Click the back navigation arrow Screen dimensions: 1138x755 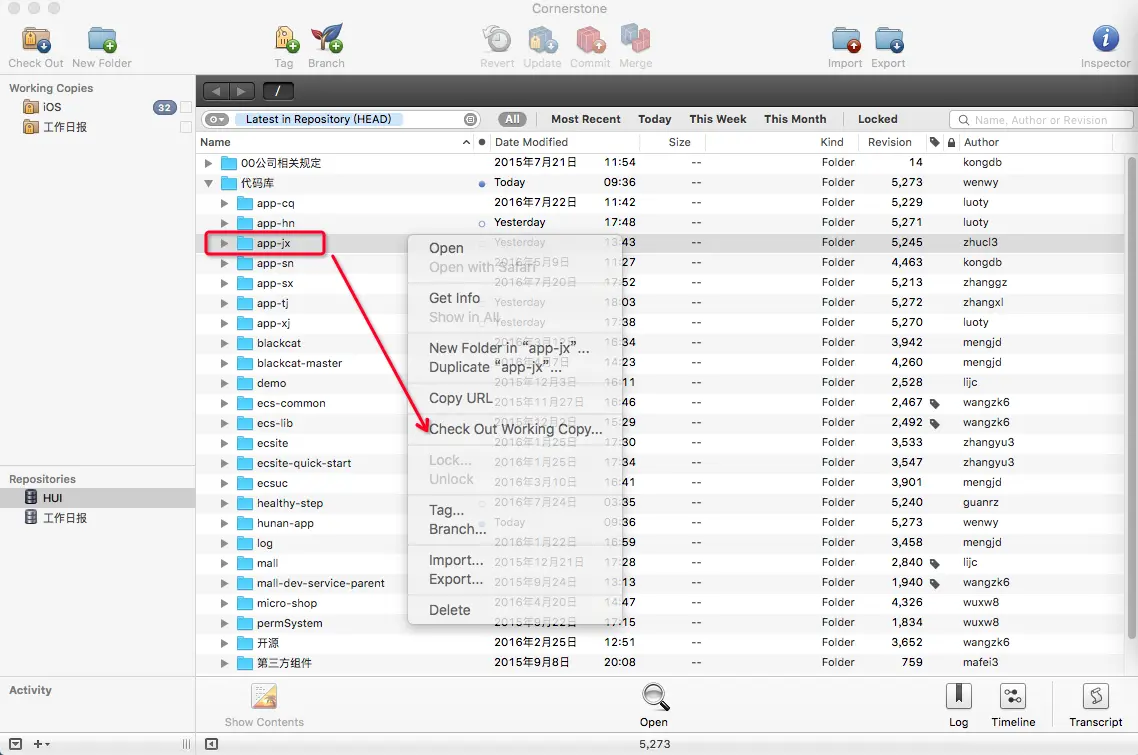(216, 91)
